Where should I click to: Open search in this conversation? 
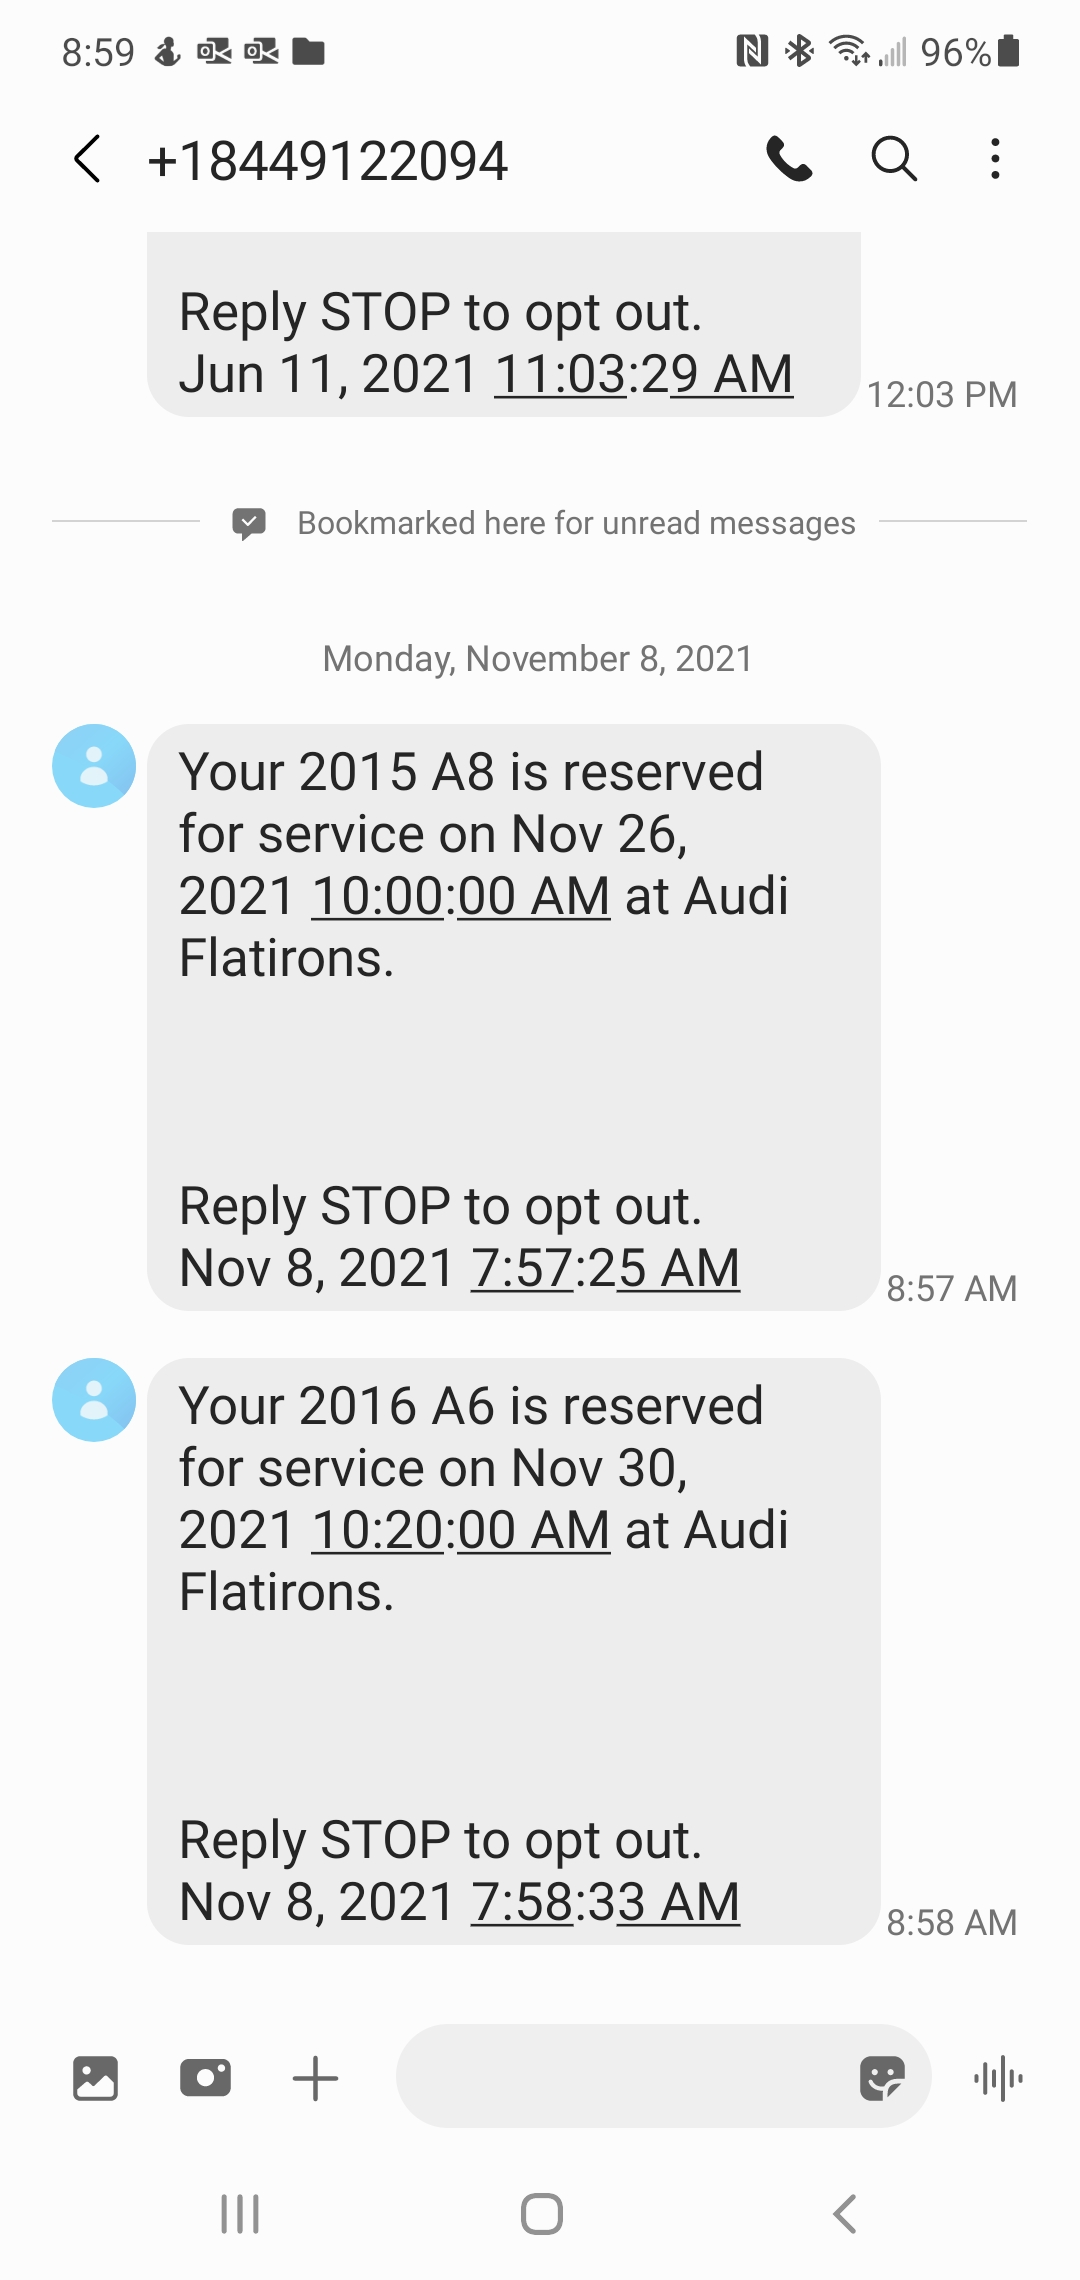tap(893, 159)
